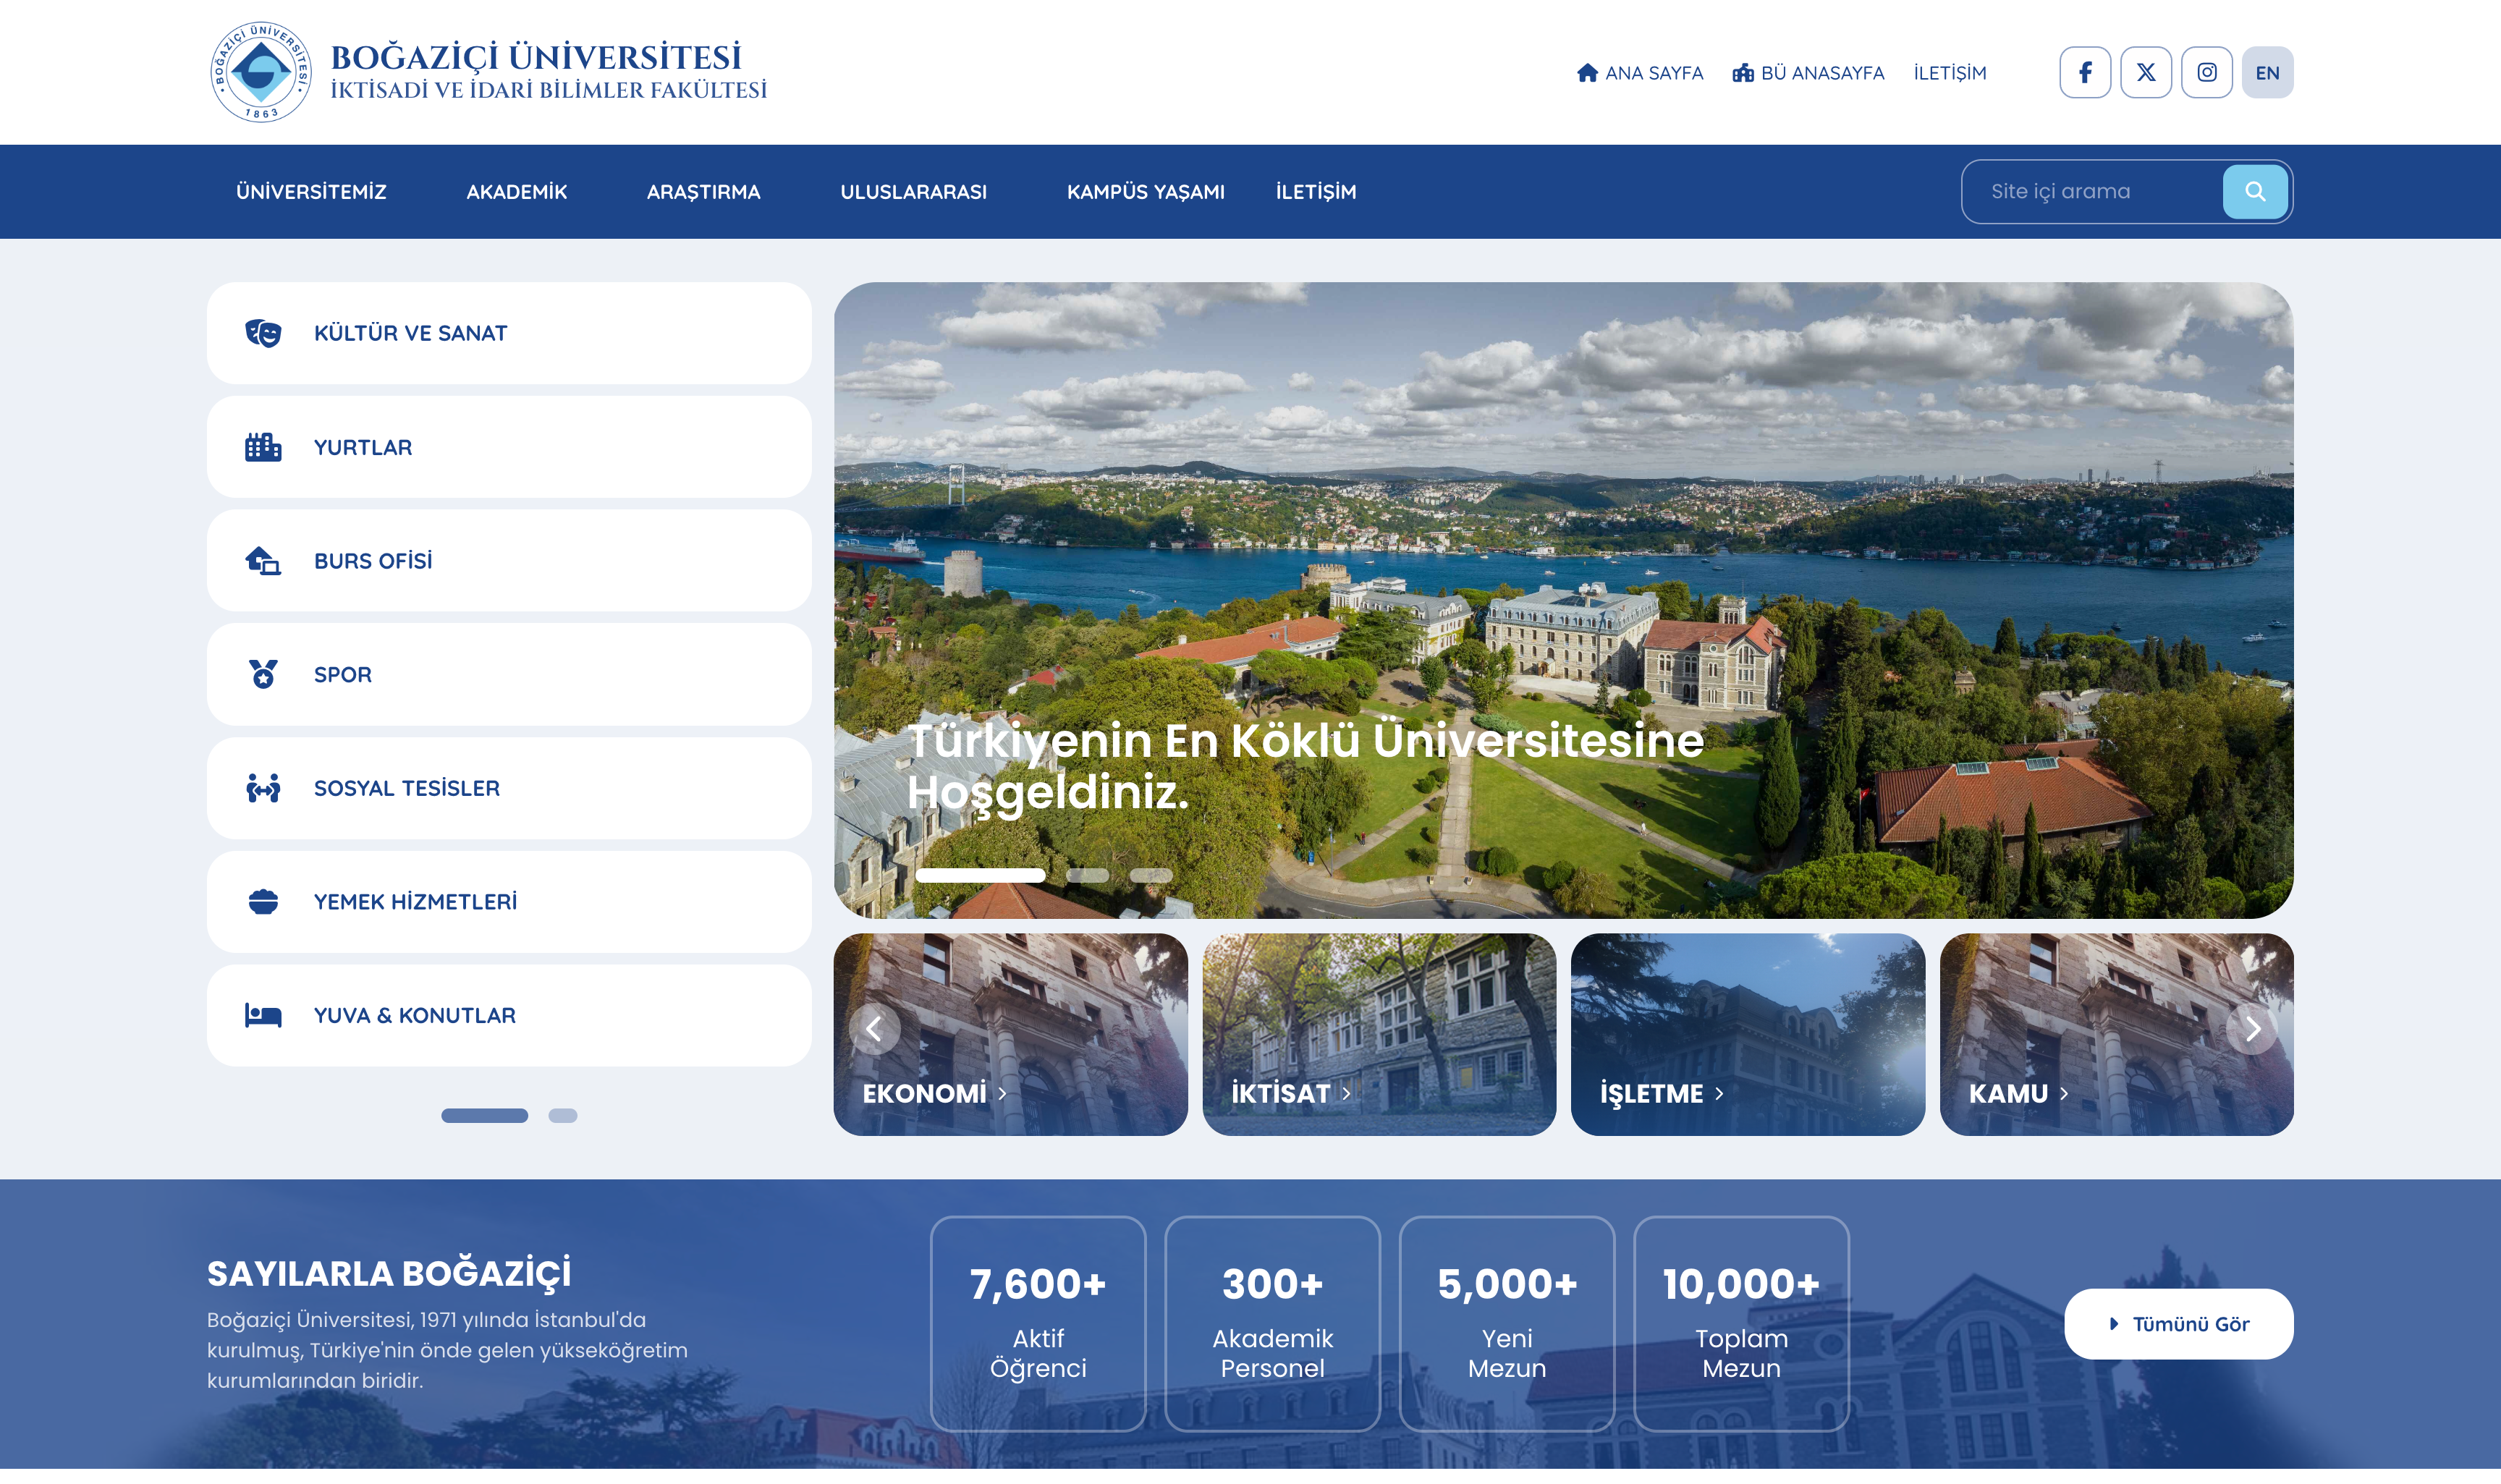Open the Instagram icon link
The image size is (2501, 1484).
tap(2206, 72)
